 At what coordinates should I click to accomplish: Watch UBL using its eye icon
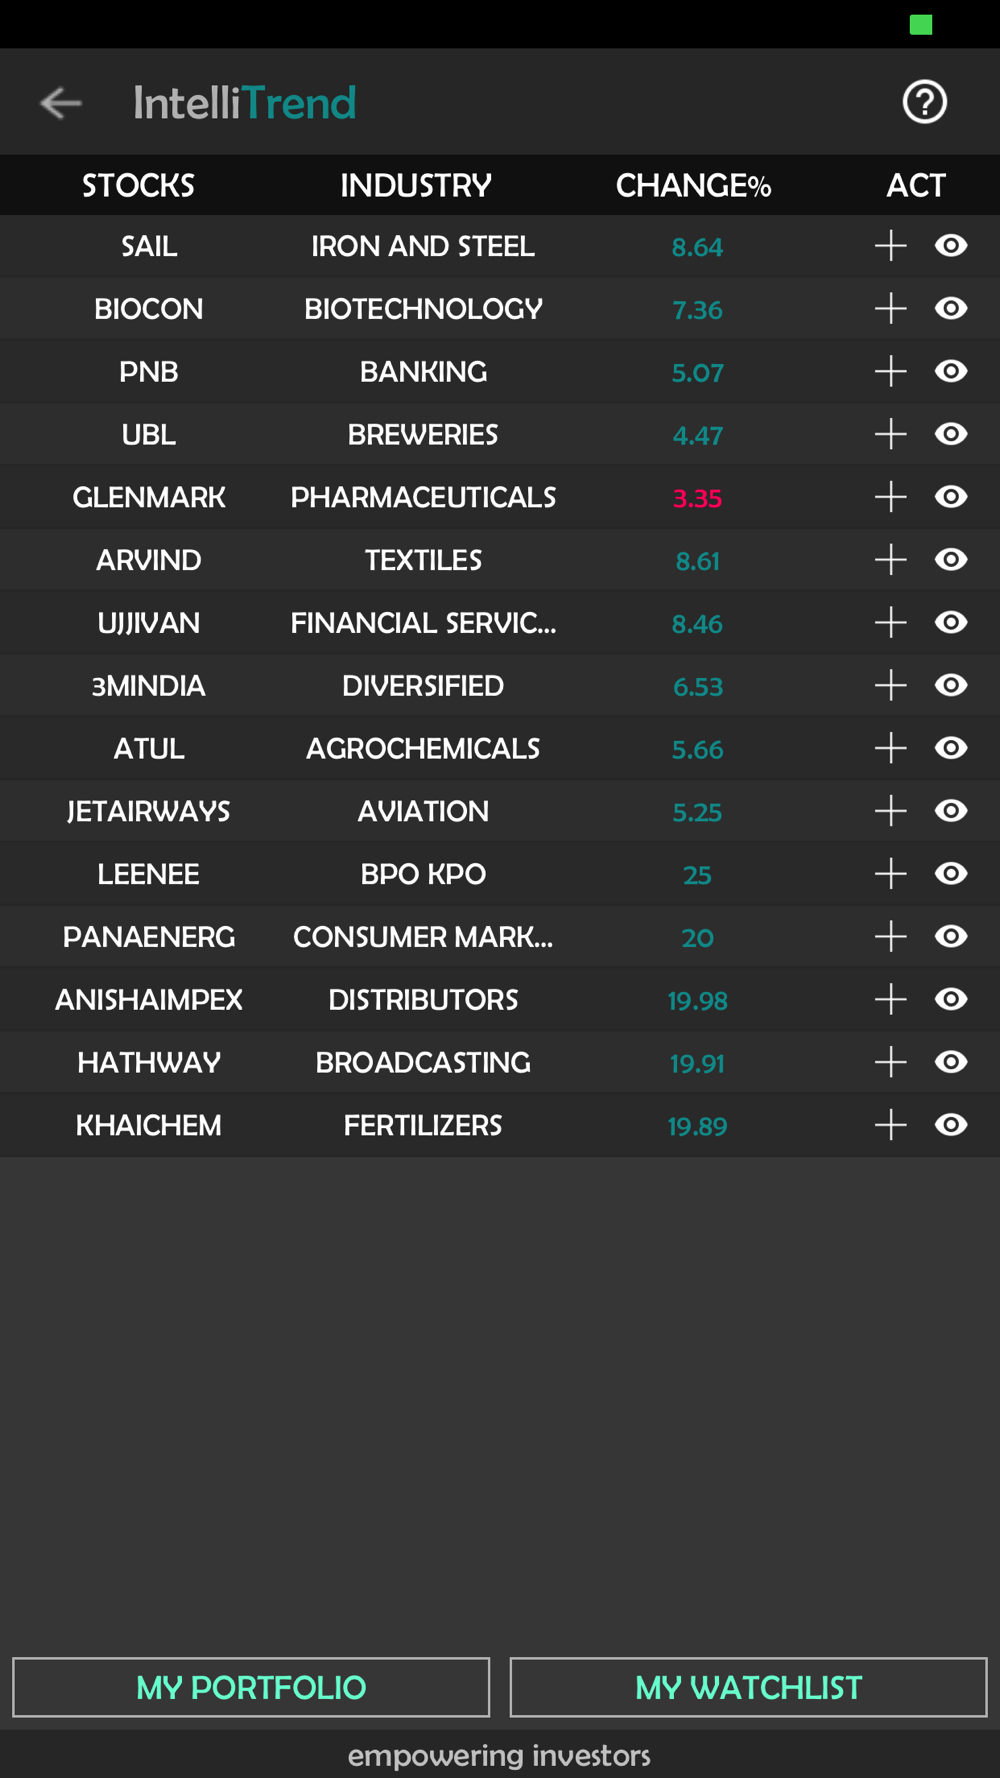pos(951,434)
